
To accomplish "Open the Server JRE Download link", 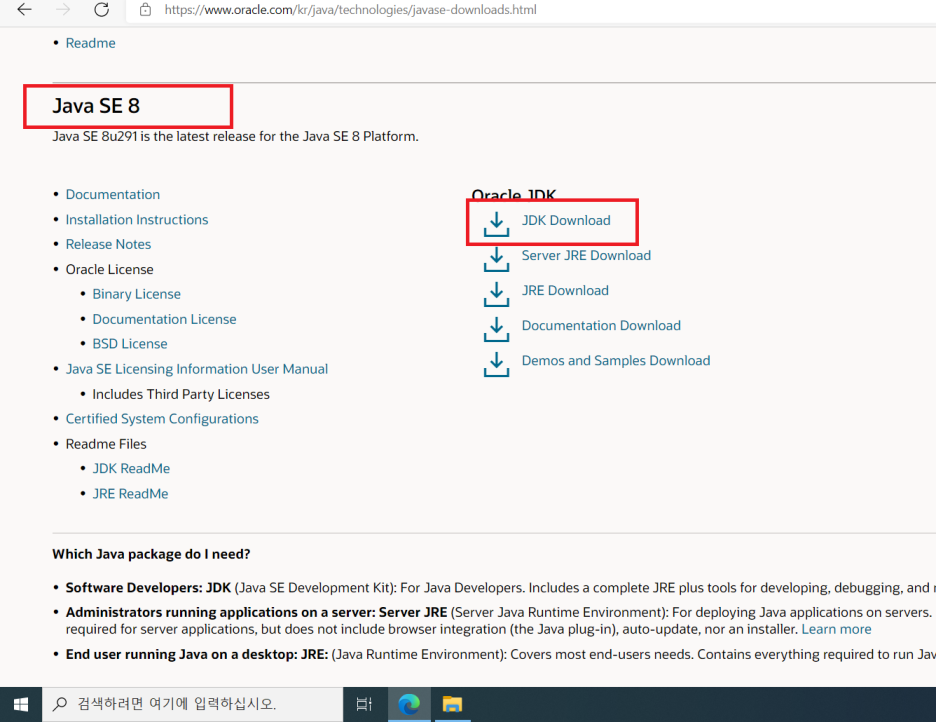I will pos(586,255).
